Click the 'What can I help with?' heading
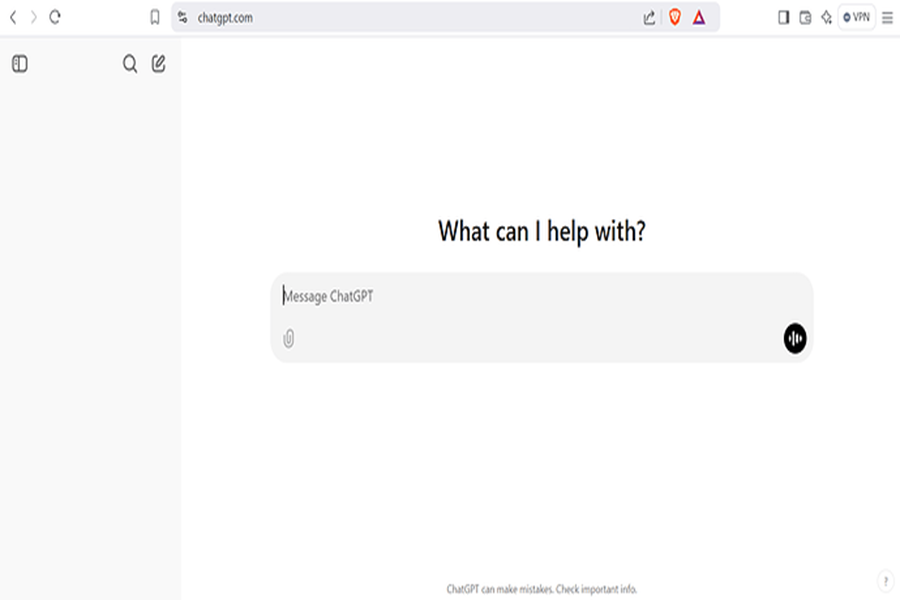Screen dimensions: 900x600 [x=542, y=231]
